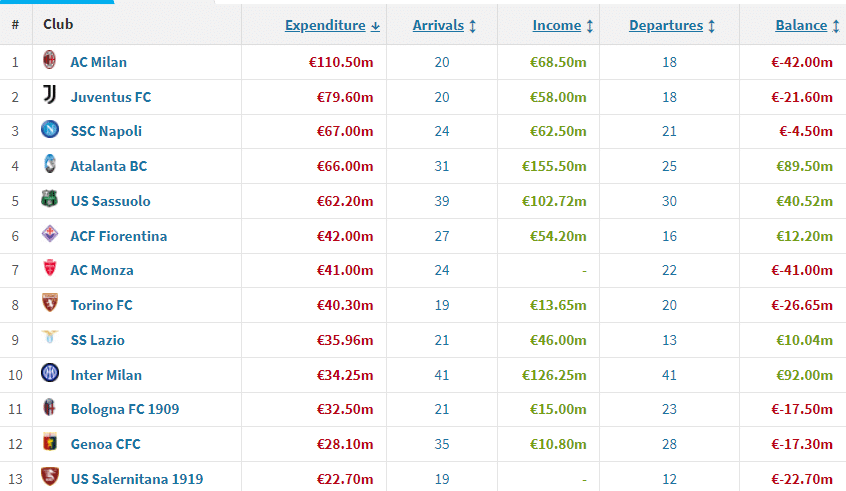Click the SSC Napoli crest icon
The height and width of the screenshot is (491, 846).
click(x=49, y=131)
